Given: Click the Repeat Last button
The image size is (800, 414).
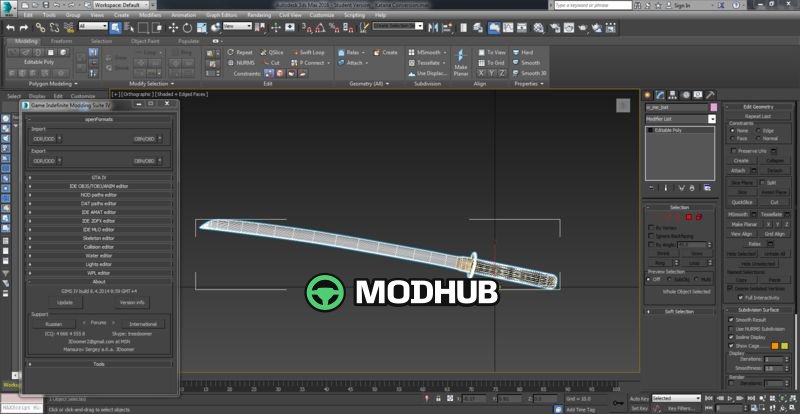Looking at the screenshot, I should point(758,116).
